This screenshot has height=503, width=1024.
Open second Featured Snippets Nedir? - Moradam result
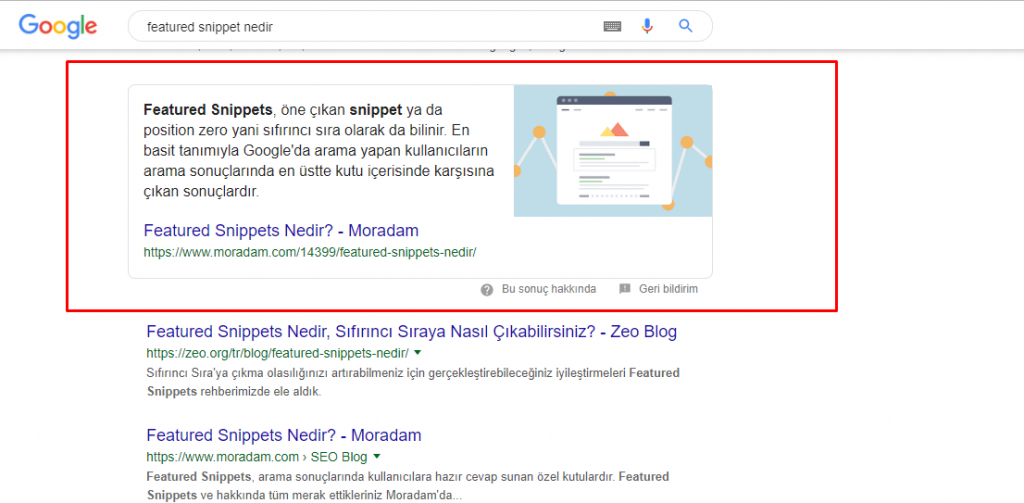tap(283, 435)
